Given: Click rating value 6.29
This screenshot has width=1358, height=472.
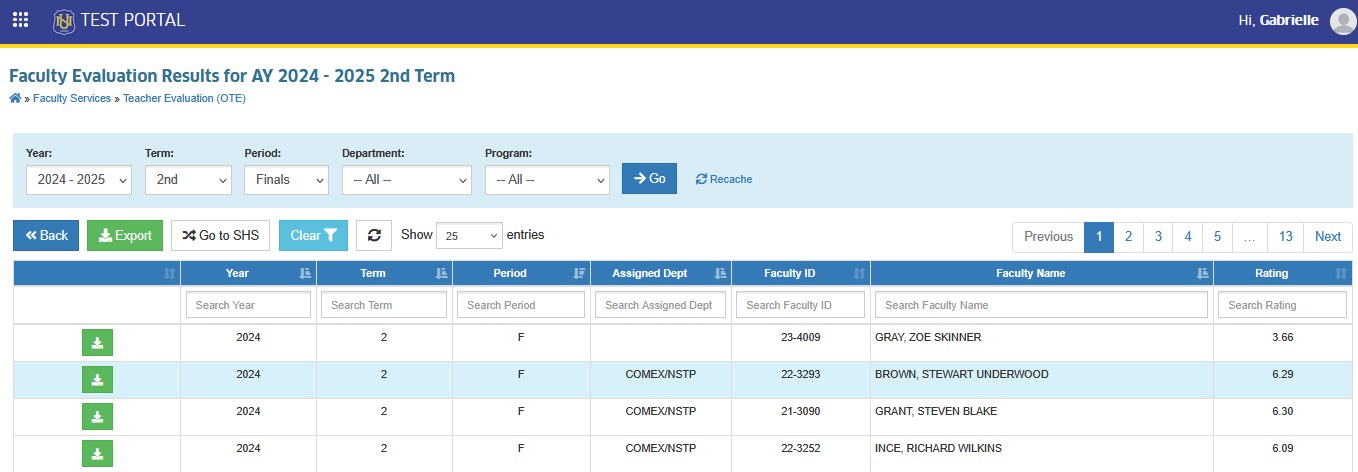Looking at the screenshot, I should tap(1283, 374).
